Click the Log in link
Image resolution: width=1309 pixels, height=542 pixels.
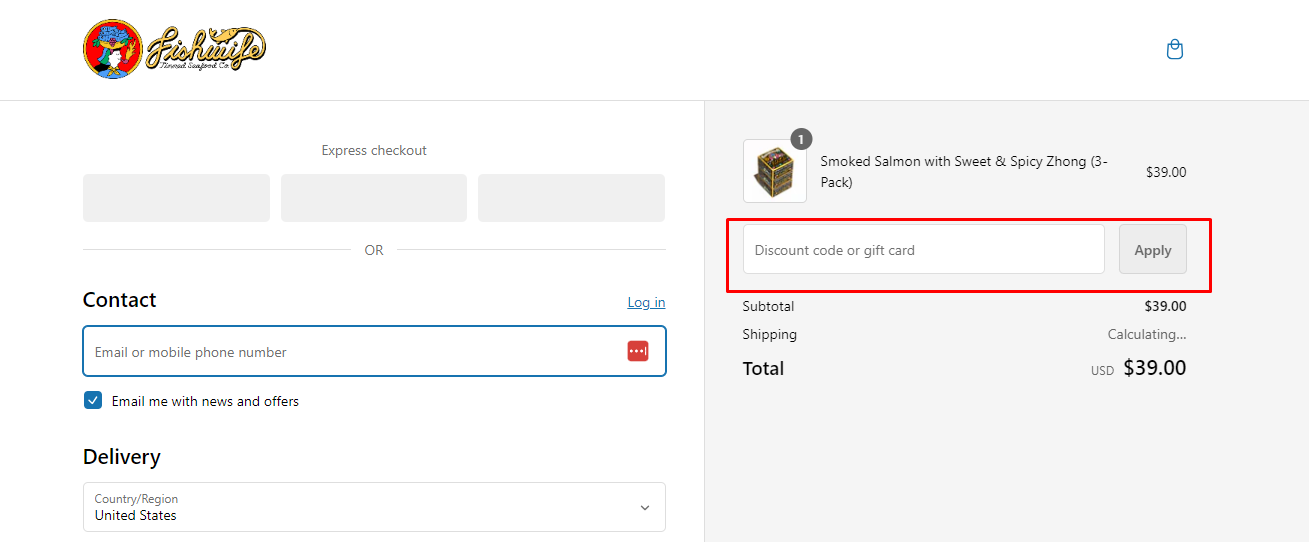click(x=646, y=303)
